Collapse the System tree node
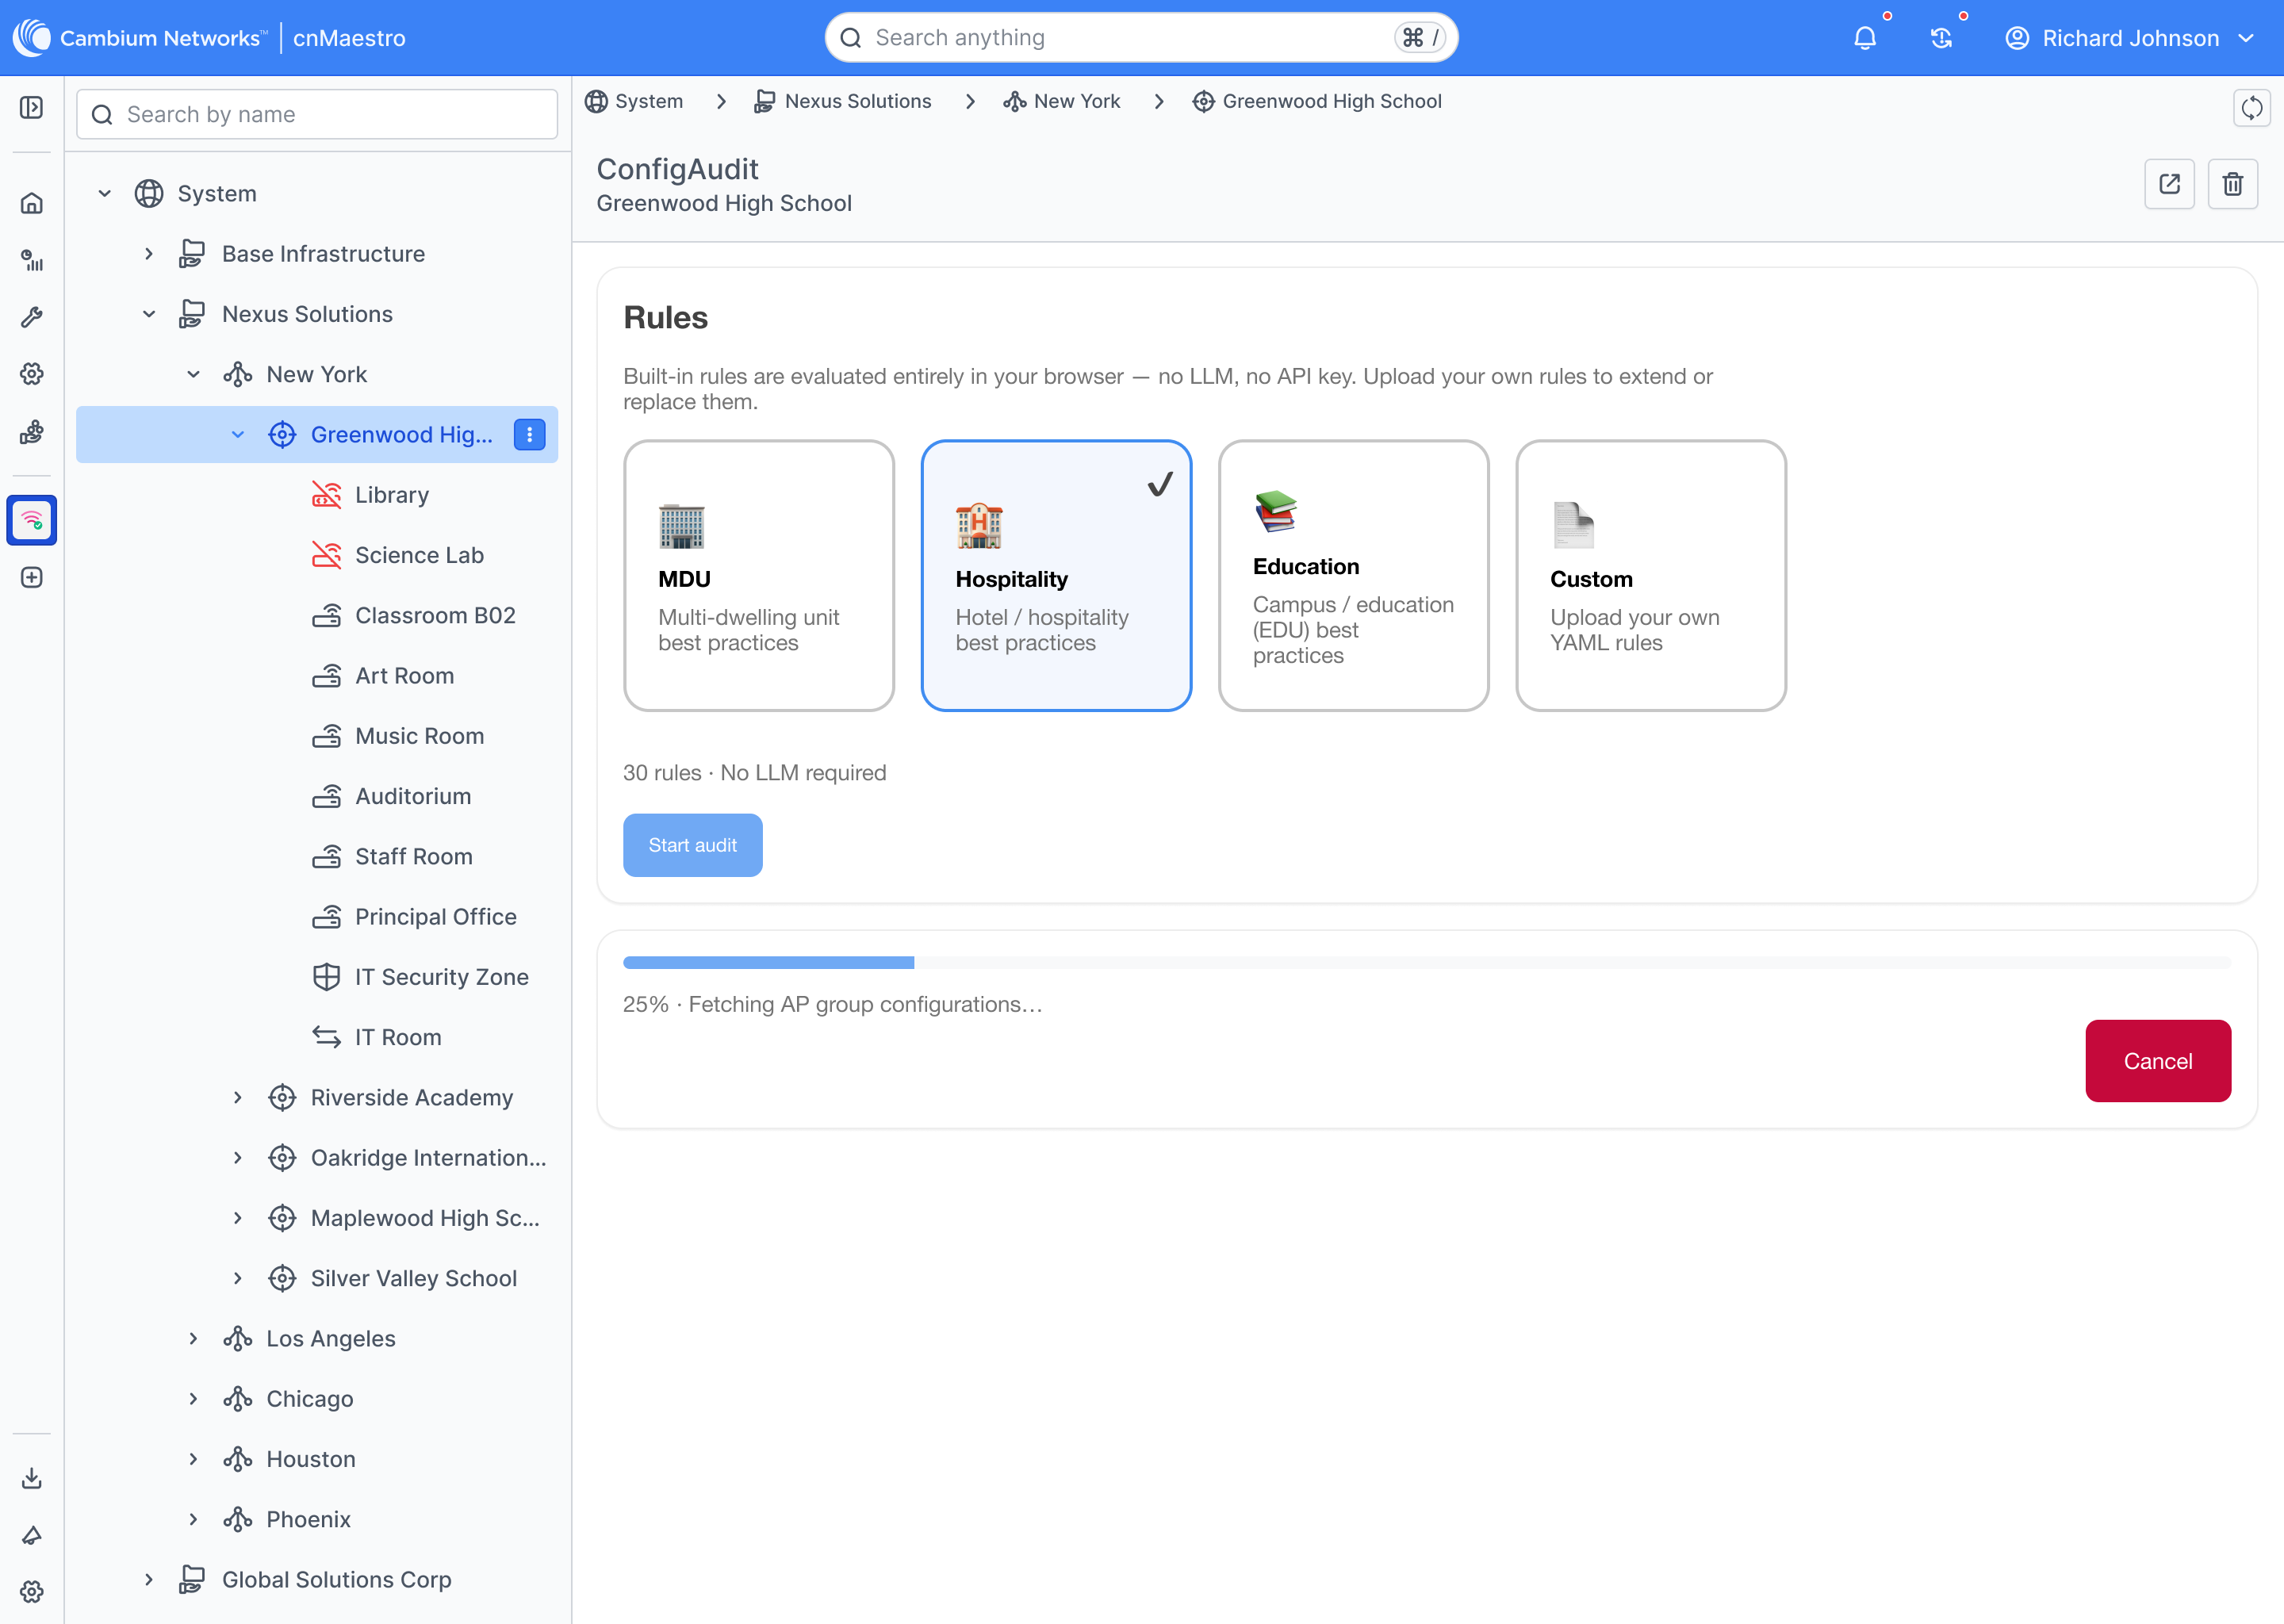 click(x=105, y=193)
